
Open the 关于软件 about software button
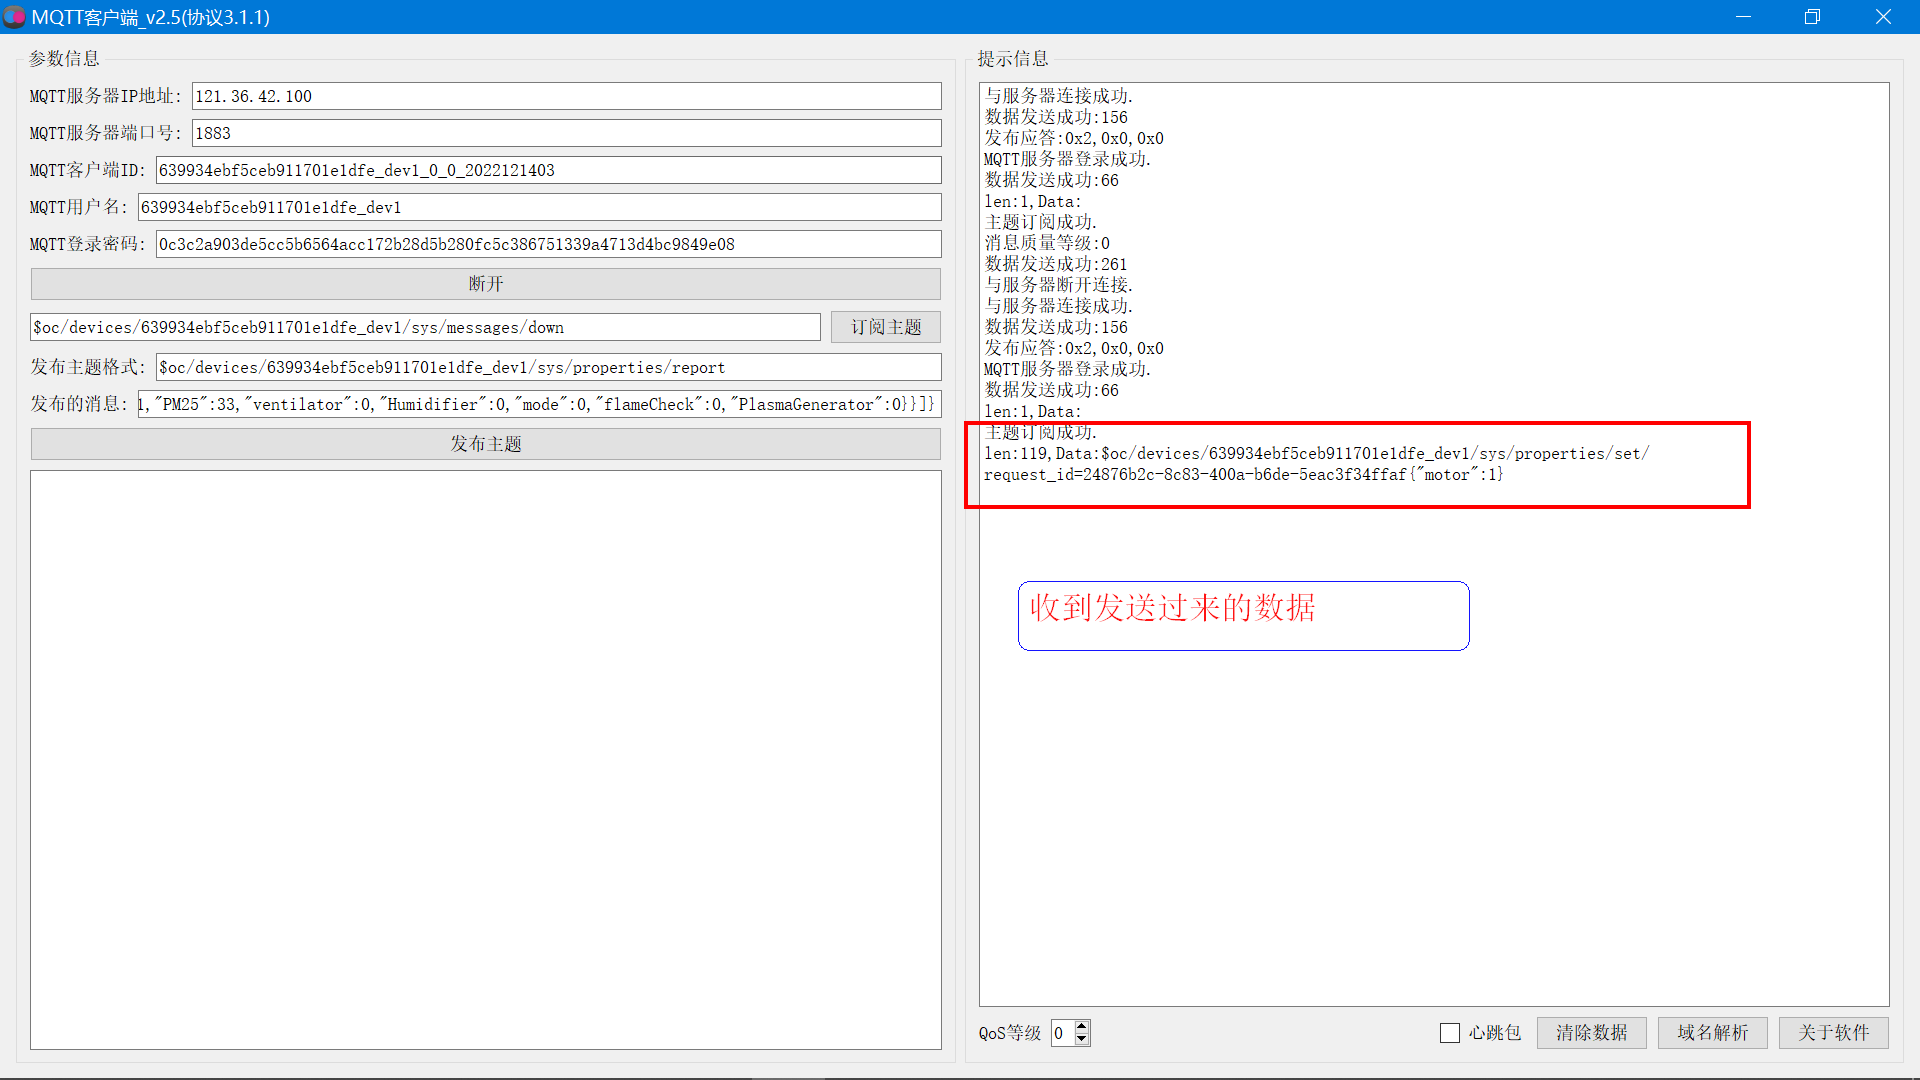click(x=1833, y=1033)
